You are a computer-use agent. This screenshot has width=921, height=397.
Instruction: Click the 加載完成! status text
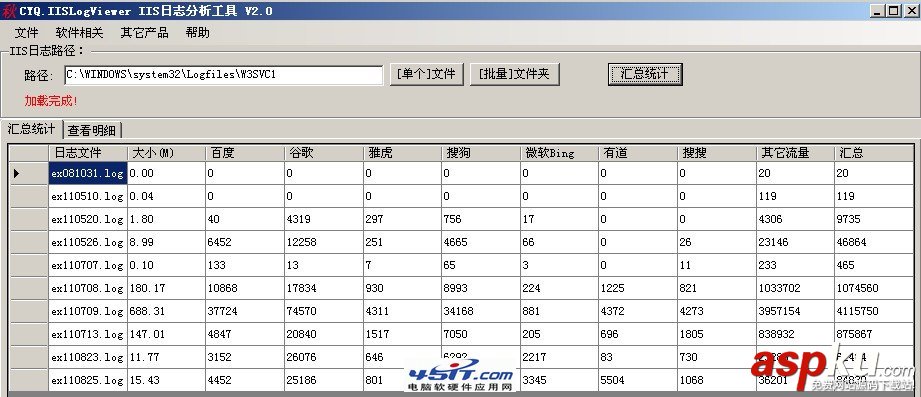click(x=51, y=101)
